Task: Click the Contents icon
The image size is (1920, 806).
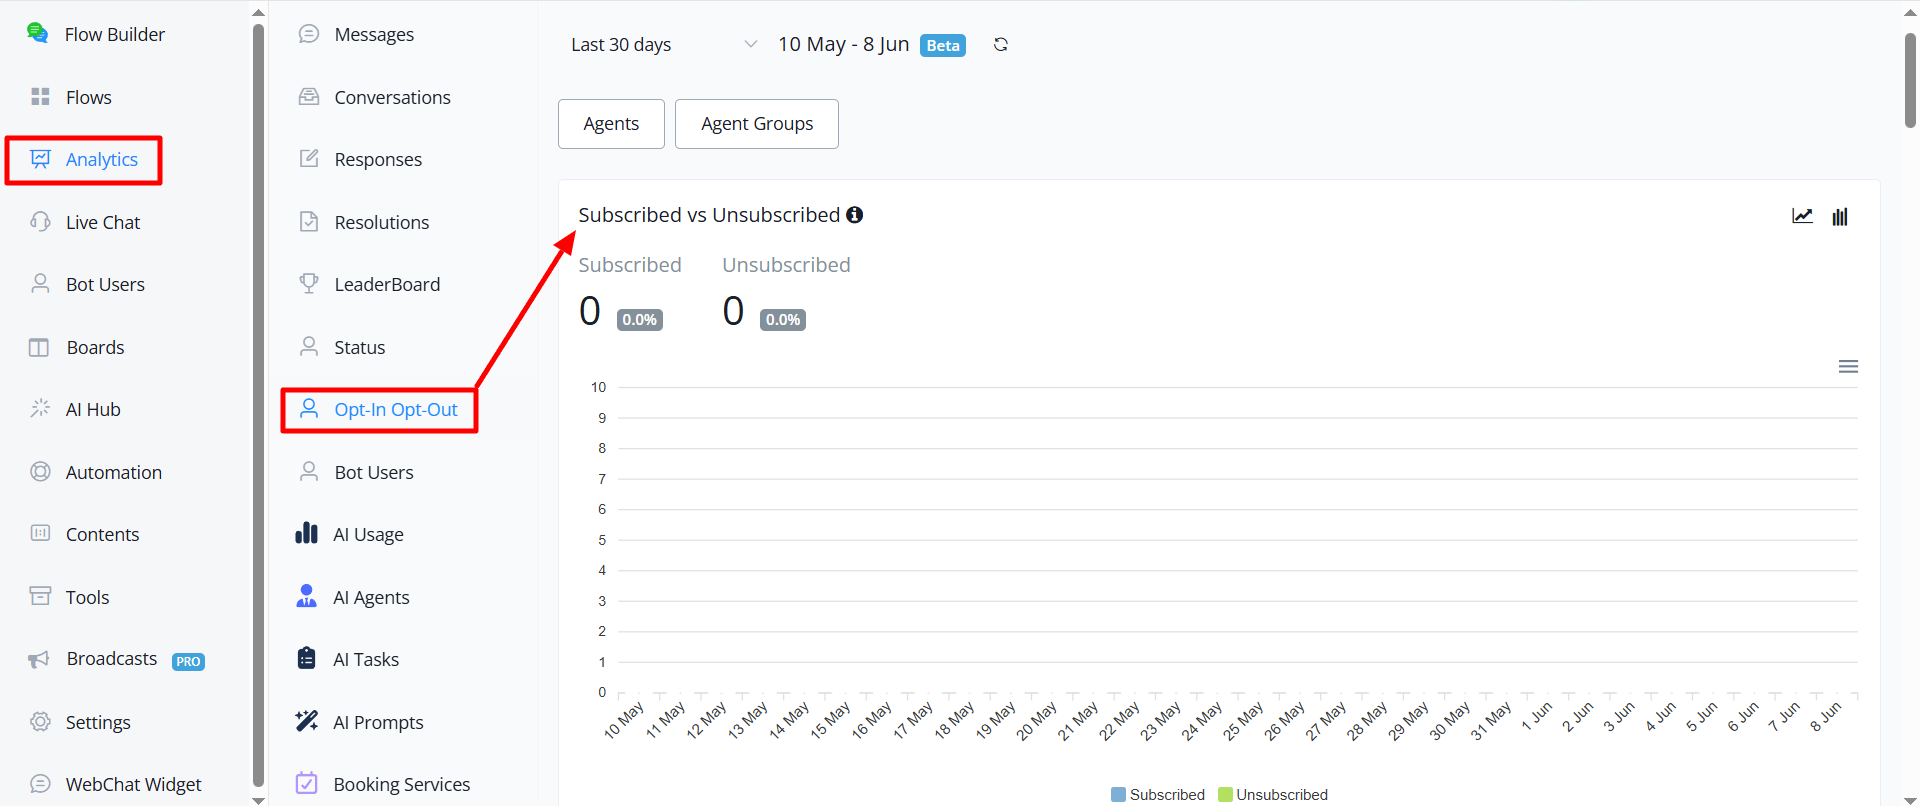Action: click(40, 533)
